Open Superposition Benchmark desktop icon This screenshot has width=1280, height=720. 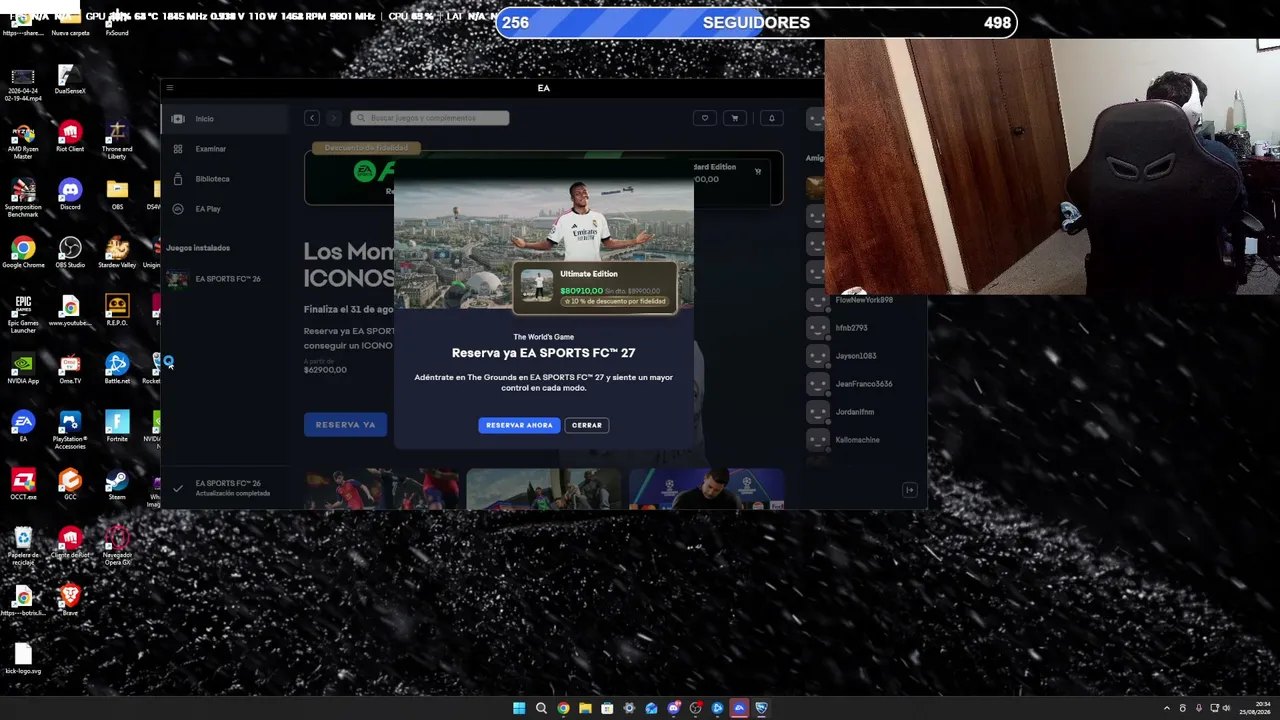pos(23,198)
